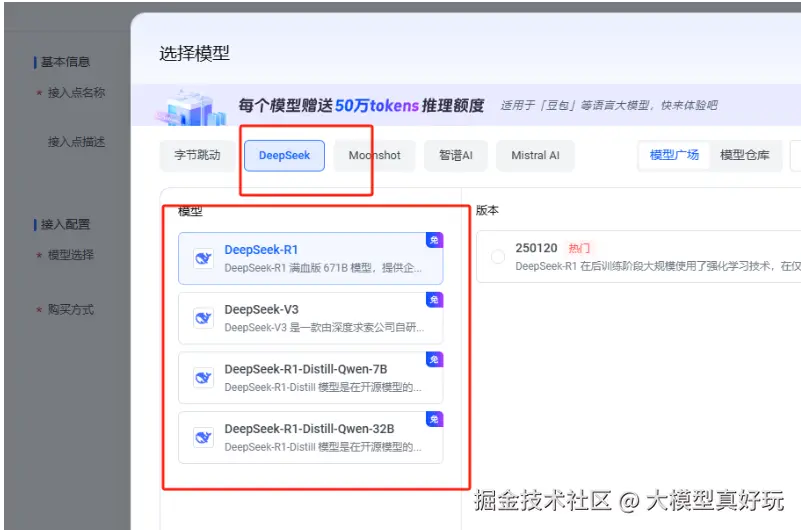Choose the DeepSeek-R1-Distill-Qwen-32B model card
Viewport: 801px width, 530px height.
tap(311, 438)
